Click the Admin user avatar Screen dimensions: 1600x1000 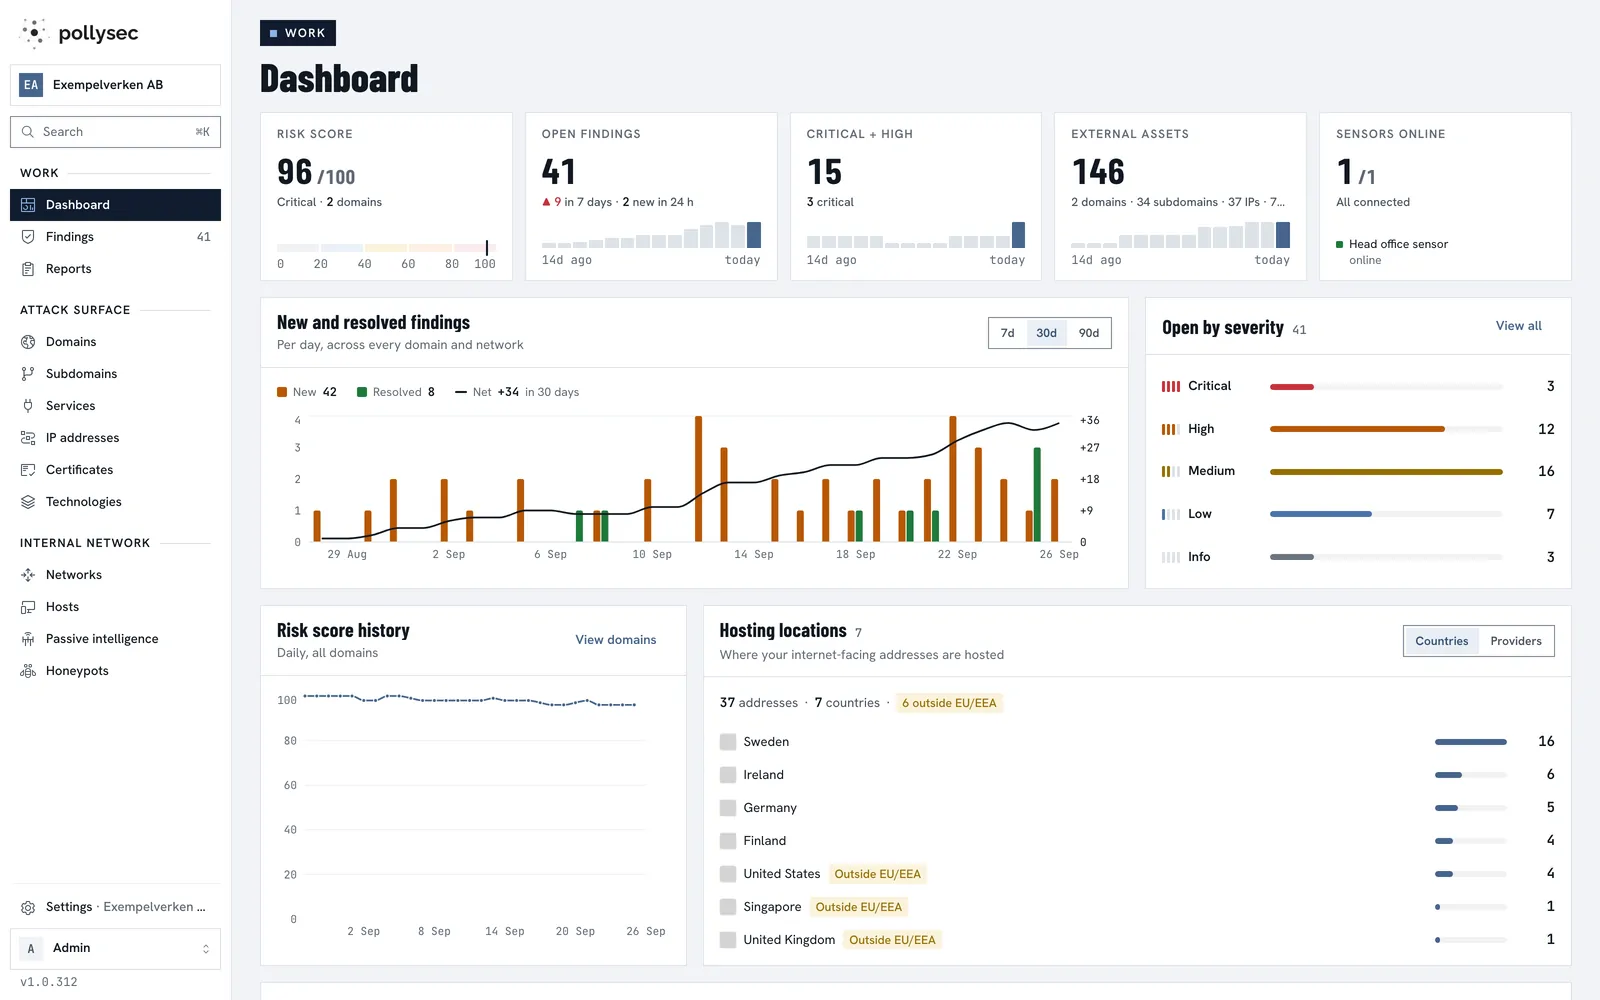(31, 949)
